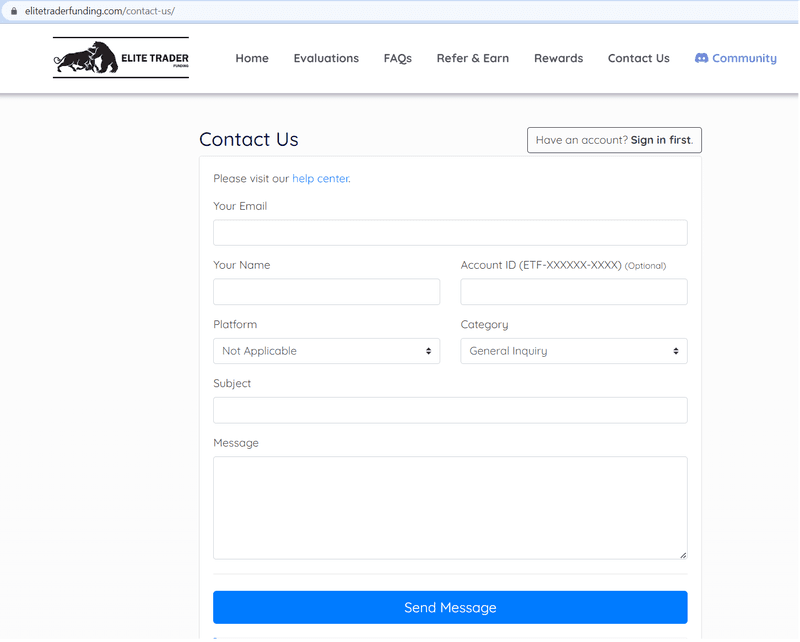800x642 pixels.
Task: Click the Contact Us navigation item
Action: 639,58
